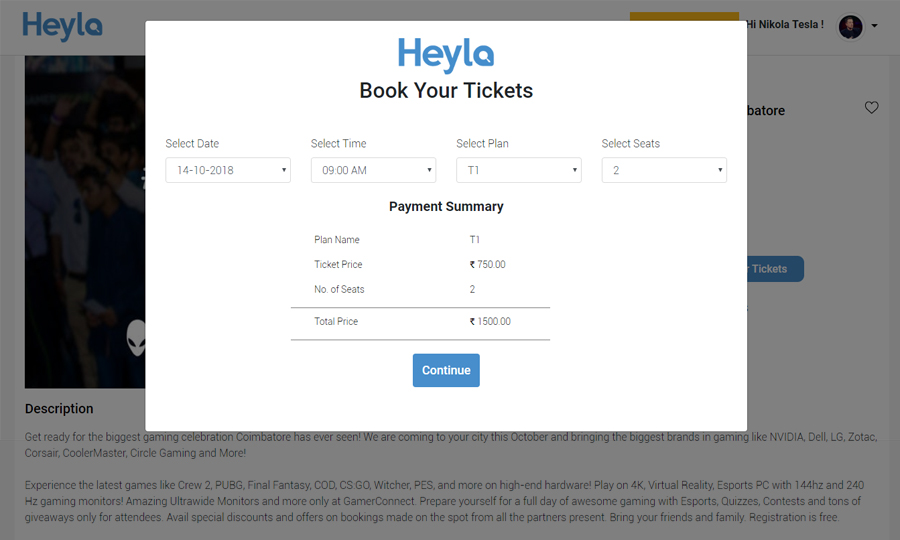The image size is (900, 540).
Task: Click the Payment Summary heading
Action: click(x=446, y=207)
